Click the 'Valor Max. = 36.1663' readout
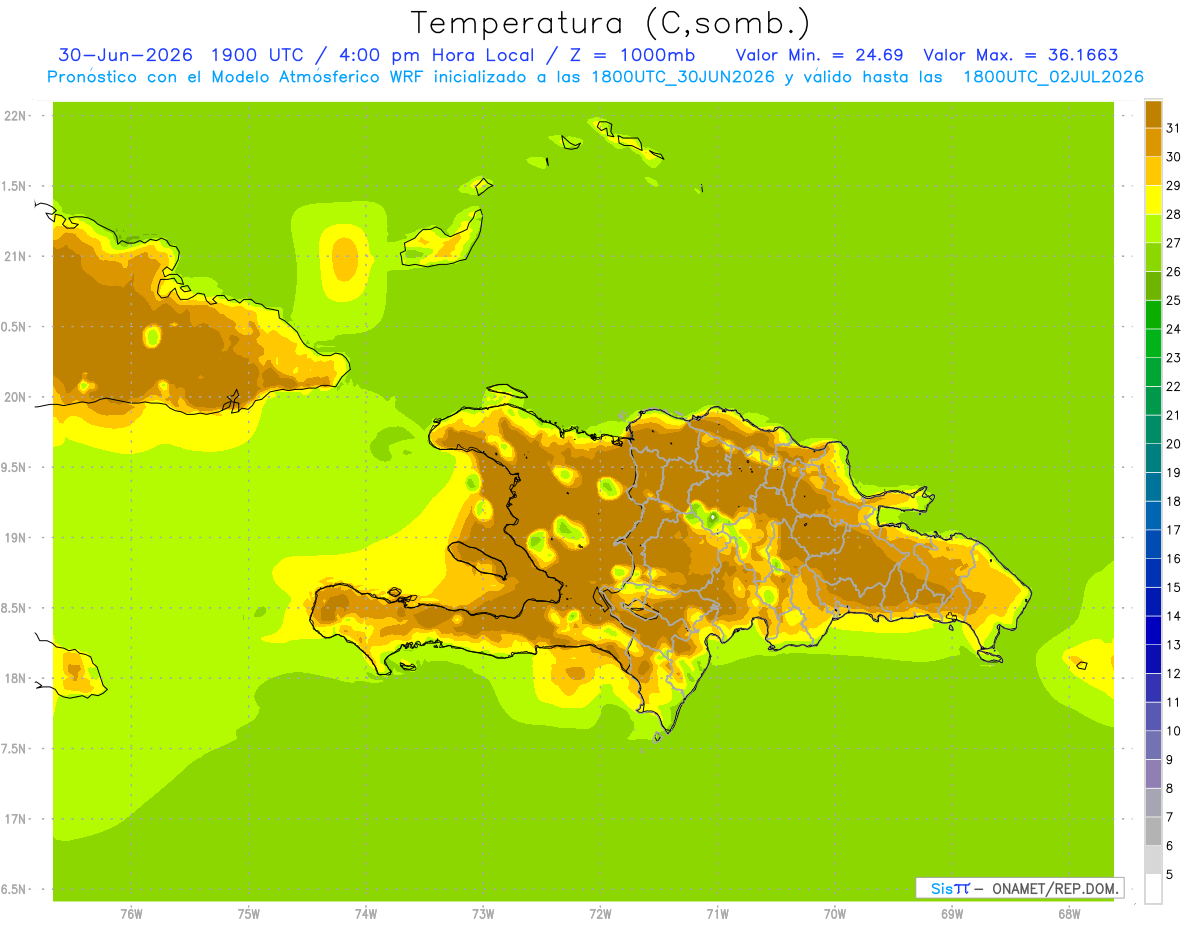This screenshot has height=927, width=1200. pyautogui.click(x=1021, y=55)
